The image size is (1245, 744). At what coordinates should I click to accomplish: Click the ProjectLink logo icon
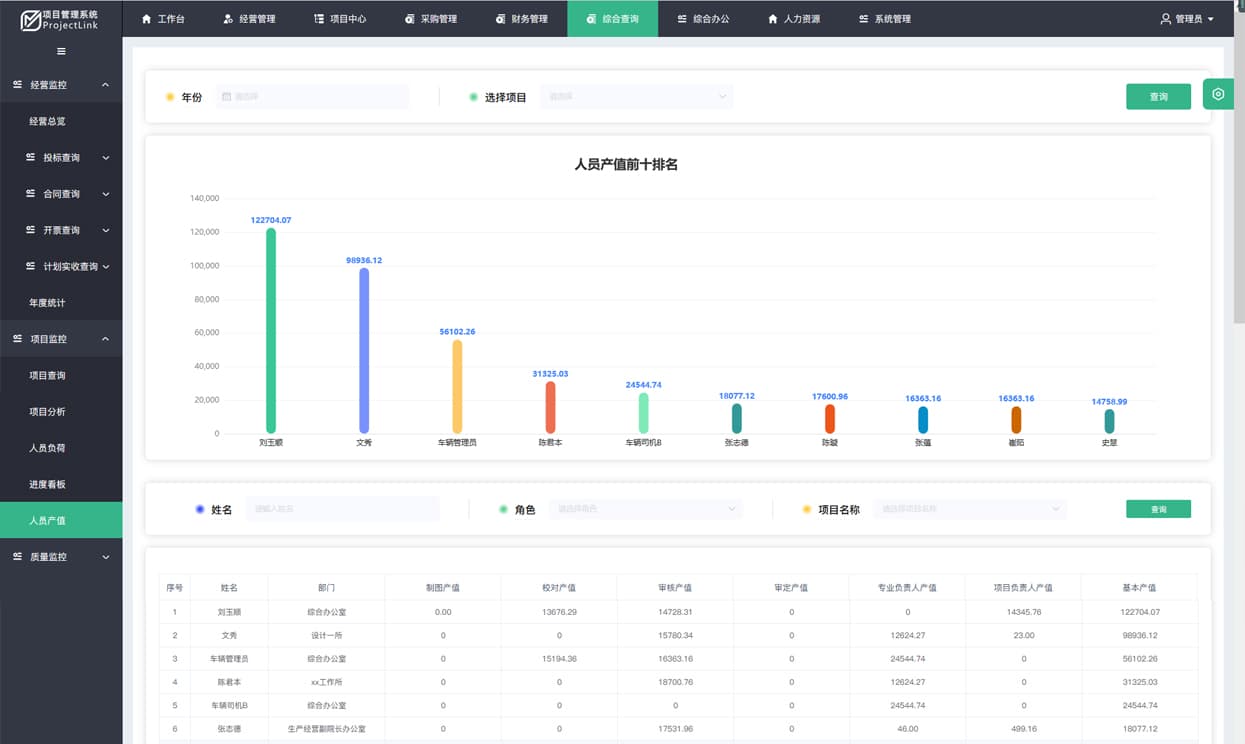tap(31, 19)
